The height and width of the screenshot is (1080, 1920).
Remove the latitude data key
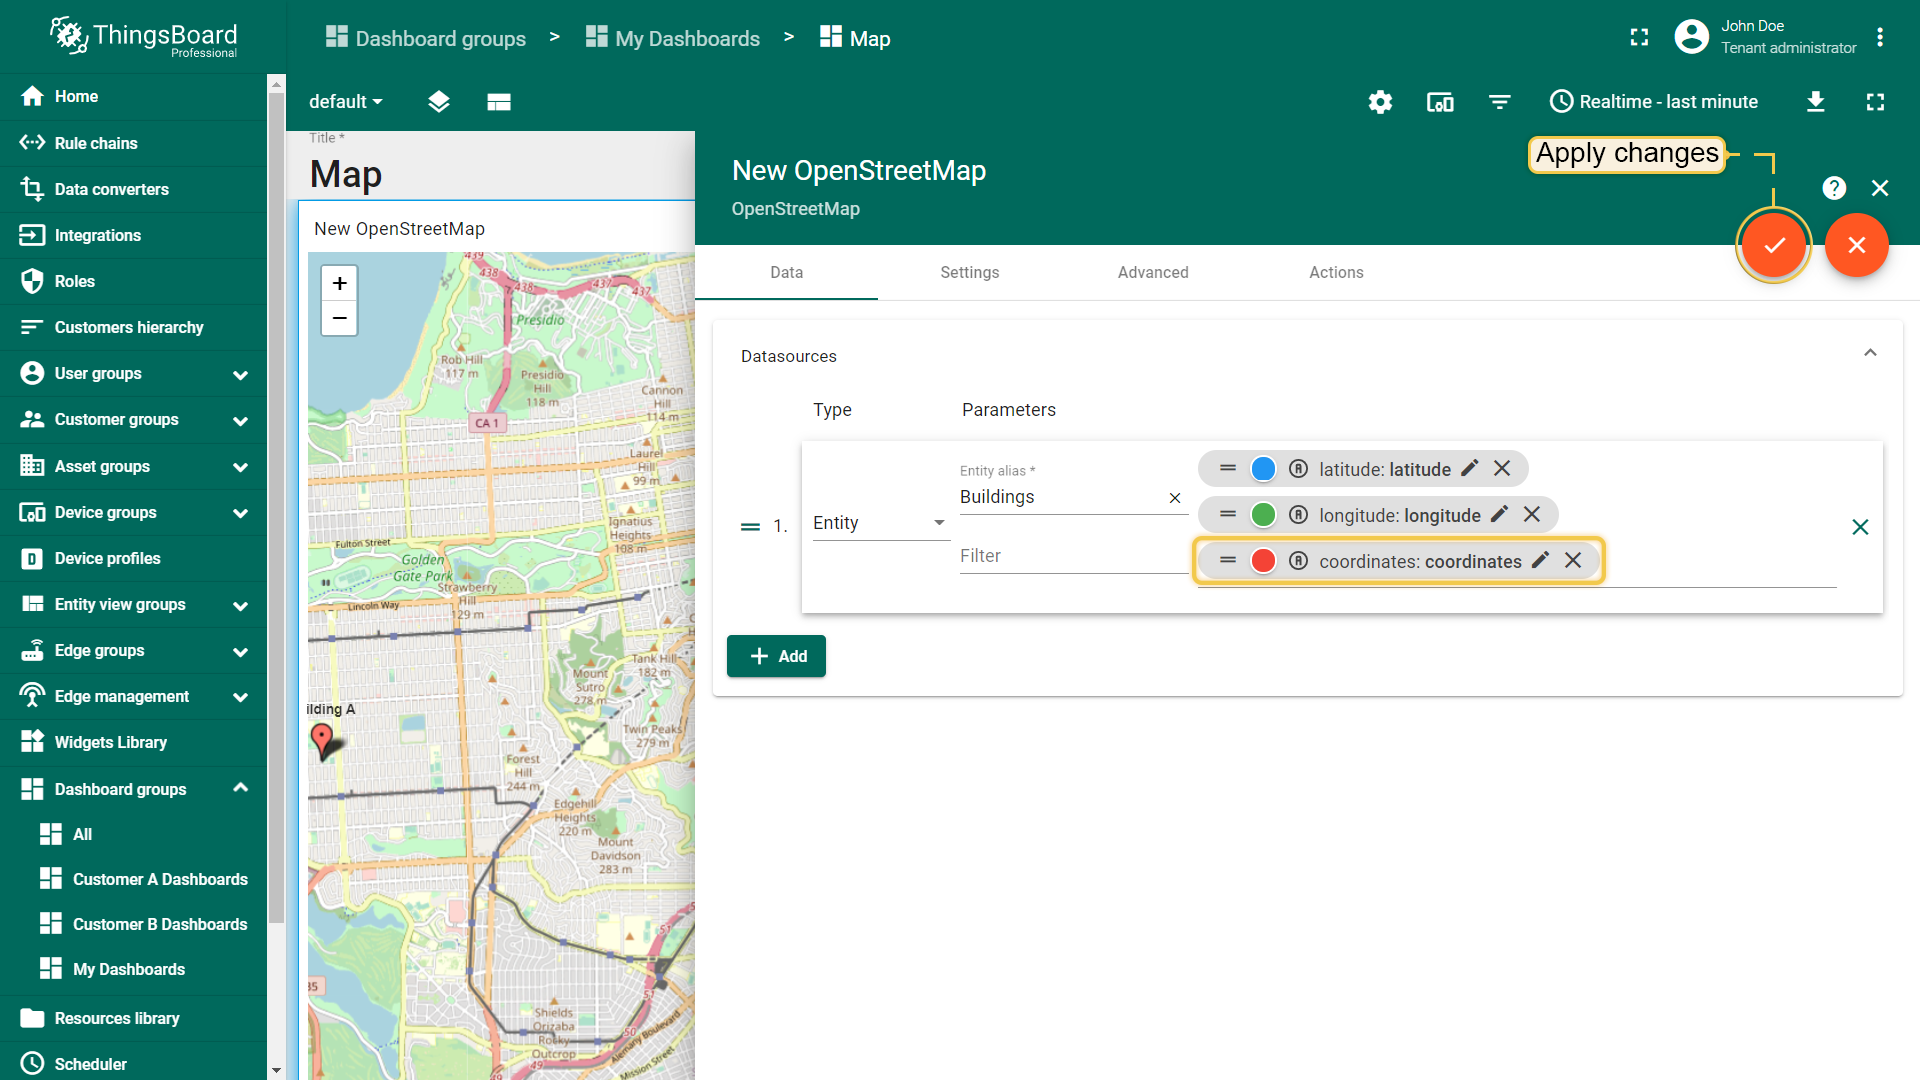(1502, 468)
